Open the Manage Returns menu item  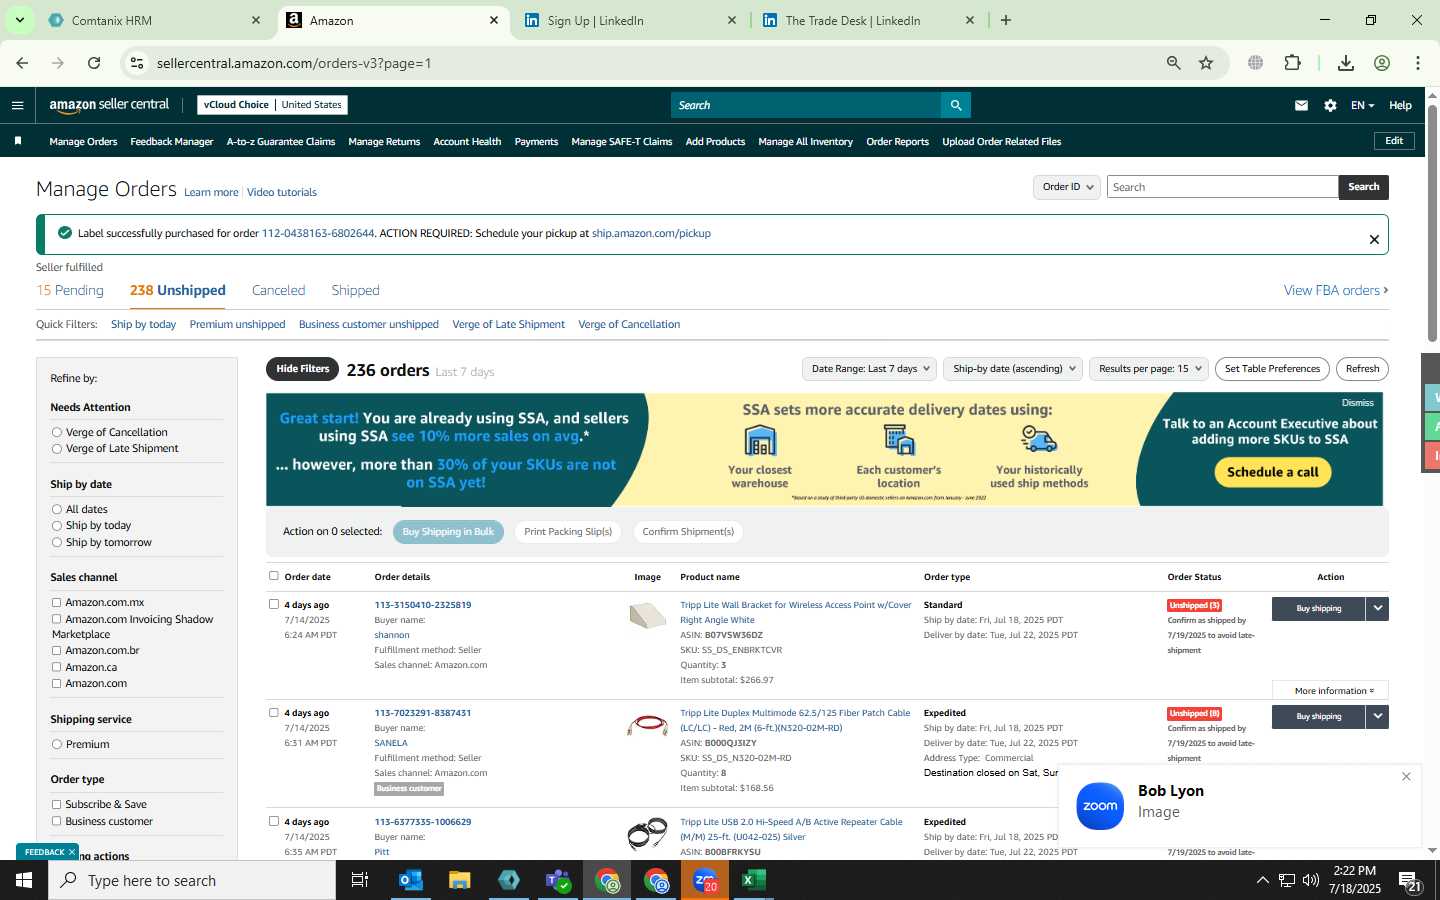(384, 142)
